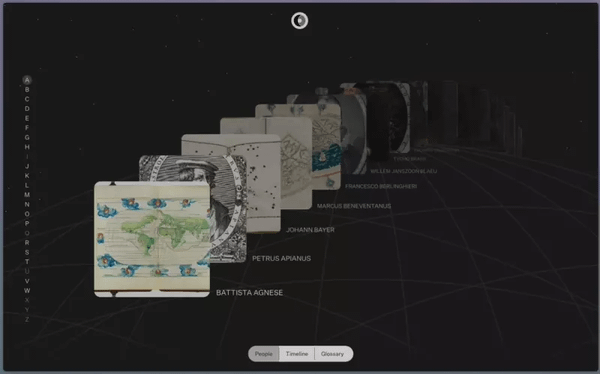Jump to letter H in index
Image resolution: width=600 pixels, height=374 pixels.
27,147
